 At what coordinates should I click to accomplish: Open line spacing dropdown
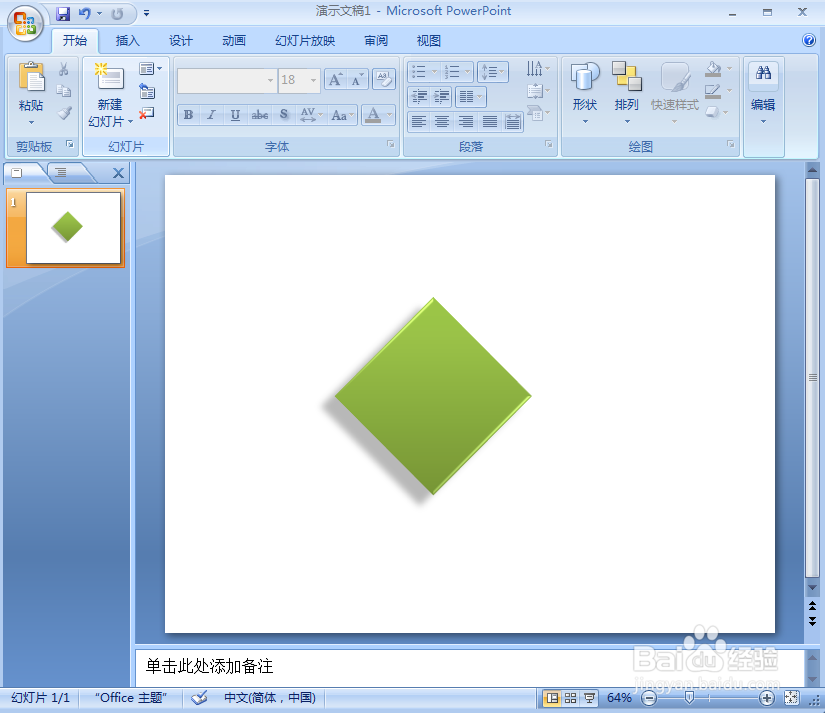pos(493,72)
